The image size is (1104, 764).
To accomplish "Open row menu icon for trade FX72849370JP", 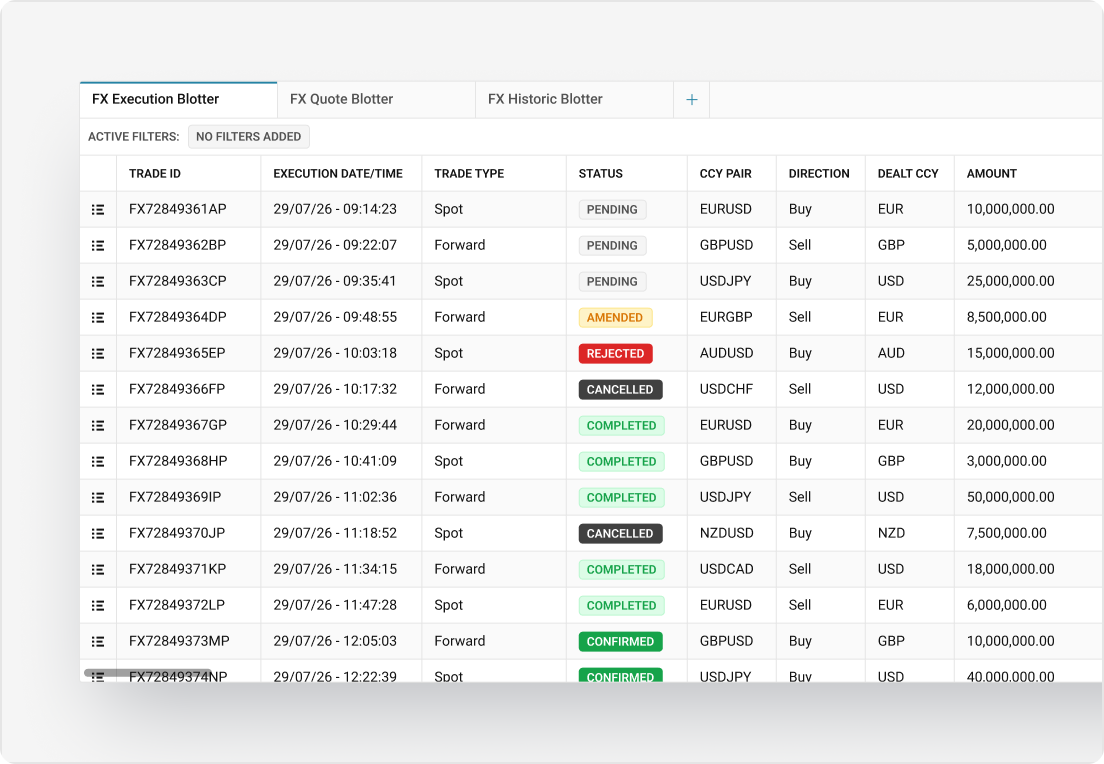I will pos(98,533).
